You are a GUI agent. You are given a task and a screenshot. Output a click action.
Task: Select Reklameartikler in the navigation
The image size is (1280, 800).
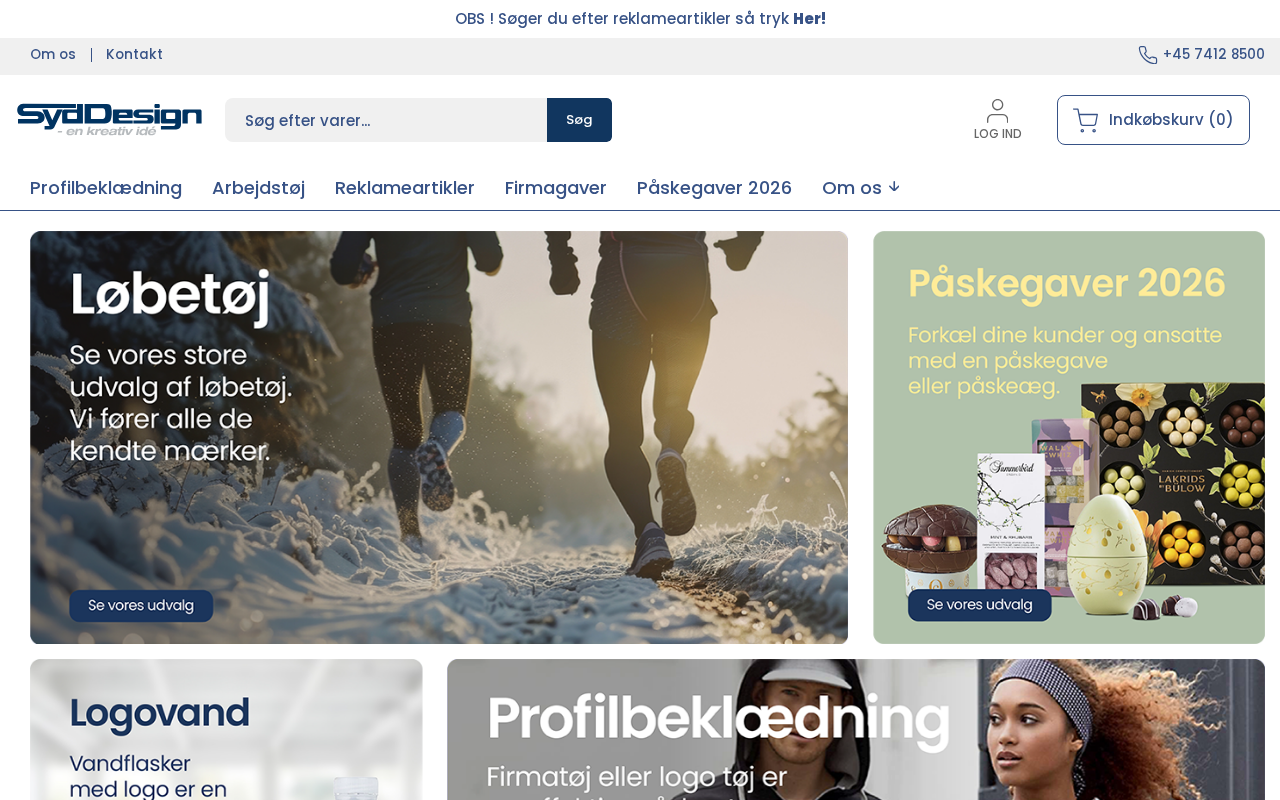click(405, 188)
